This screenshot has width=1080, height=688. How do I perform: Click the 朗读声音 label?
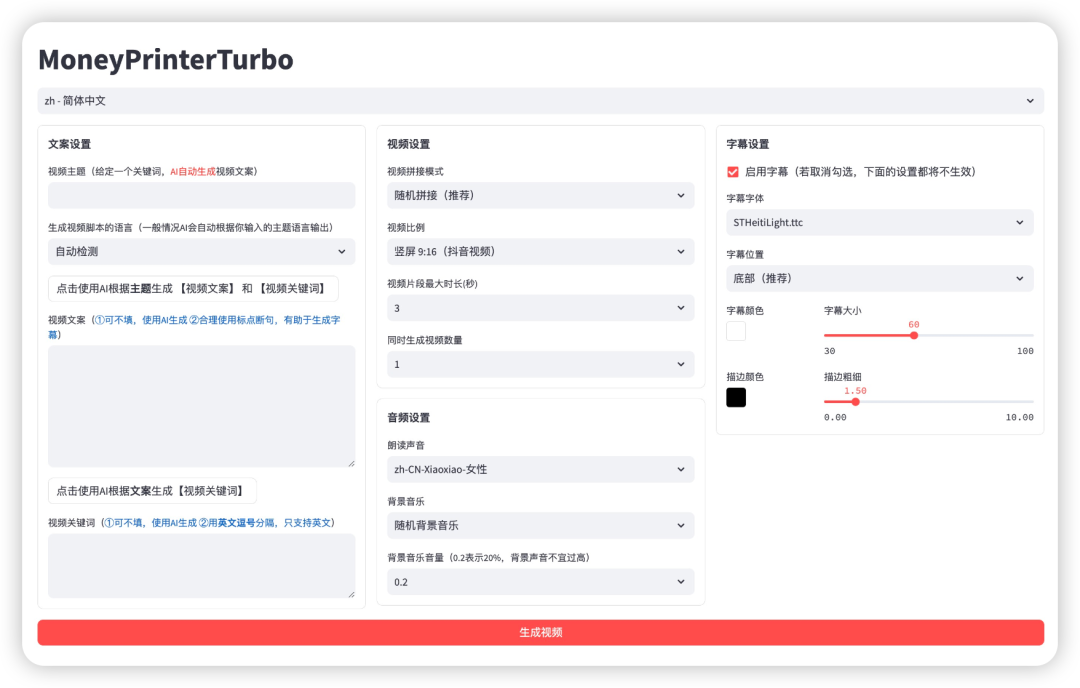pos(406,446)
